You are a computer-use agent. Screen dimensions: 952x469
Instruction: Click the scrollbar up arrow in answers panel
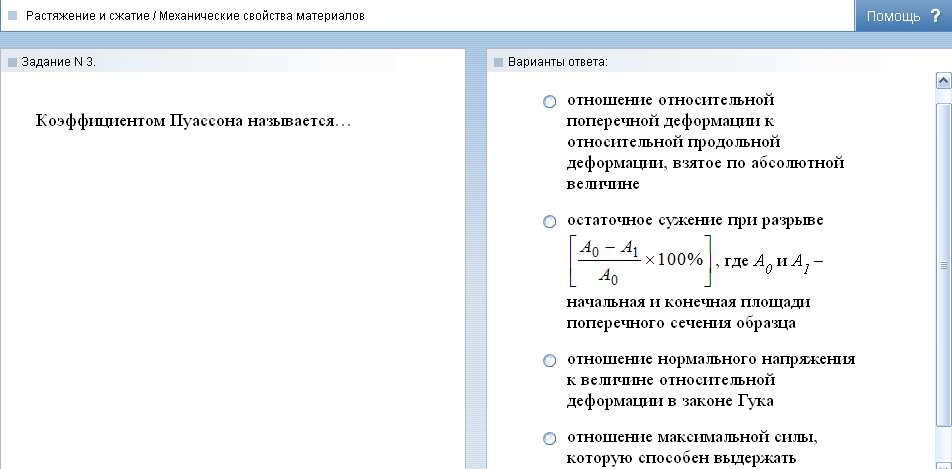[x=944, y=80]
